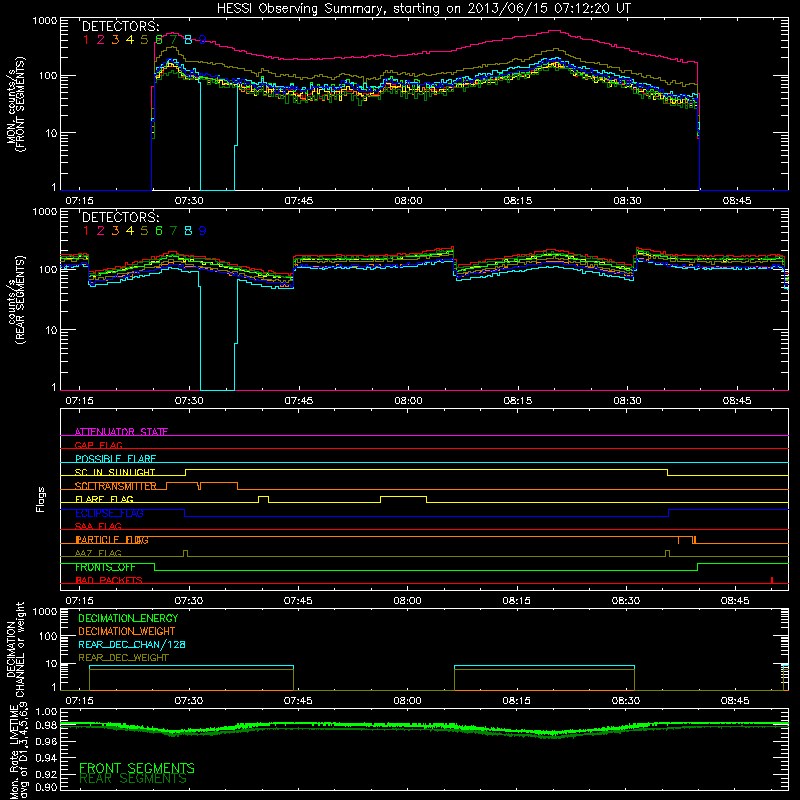Click the 10 y-axis value of rear segments plot
Image resolution: width=800 pixels, height=800 pixels.
tap(51, 330)
